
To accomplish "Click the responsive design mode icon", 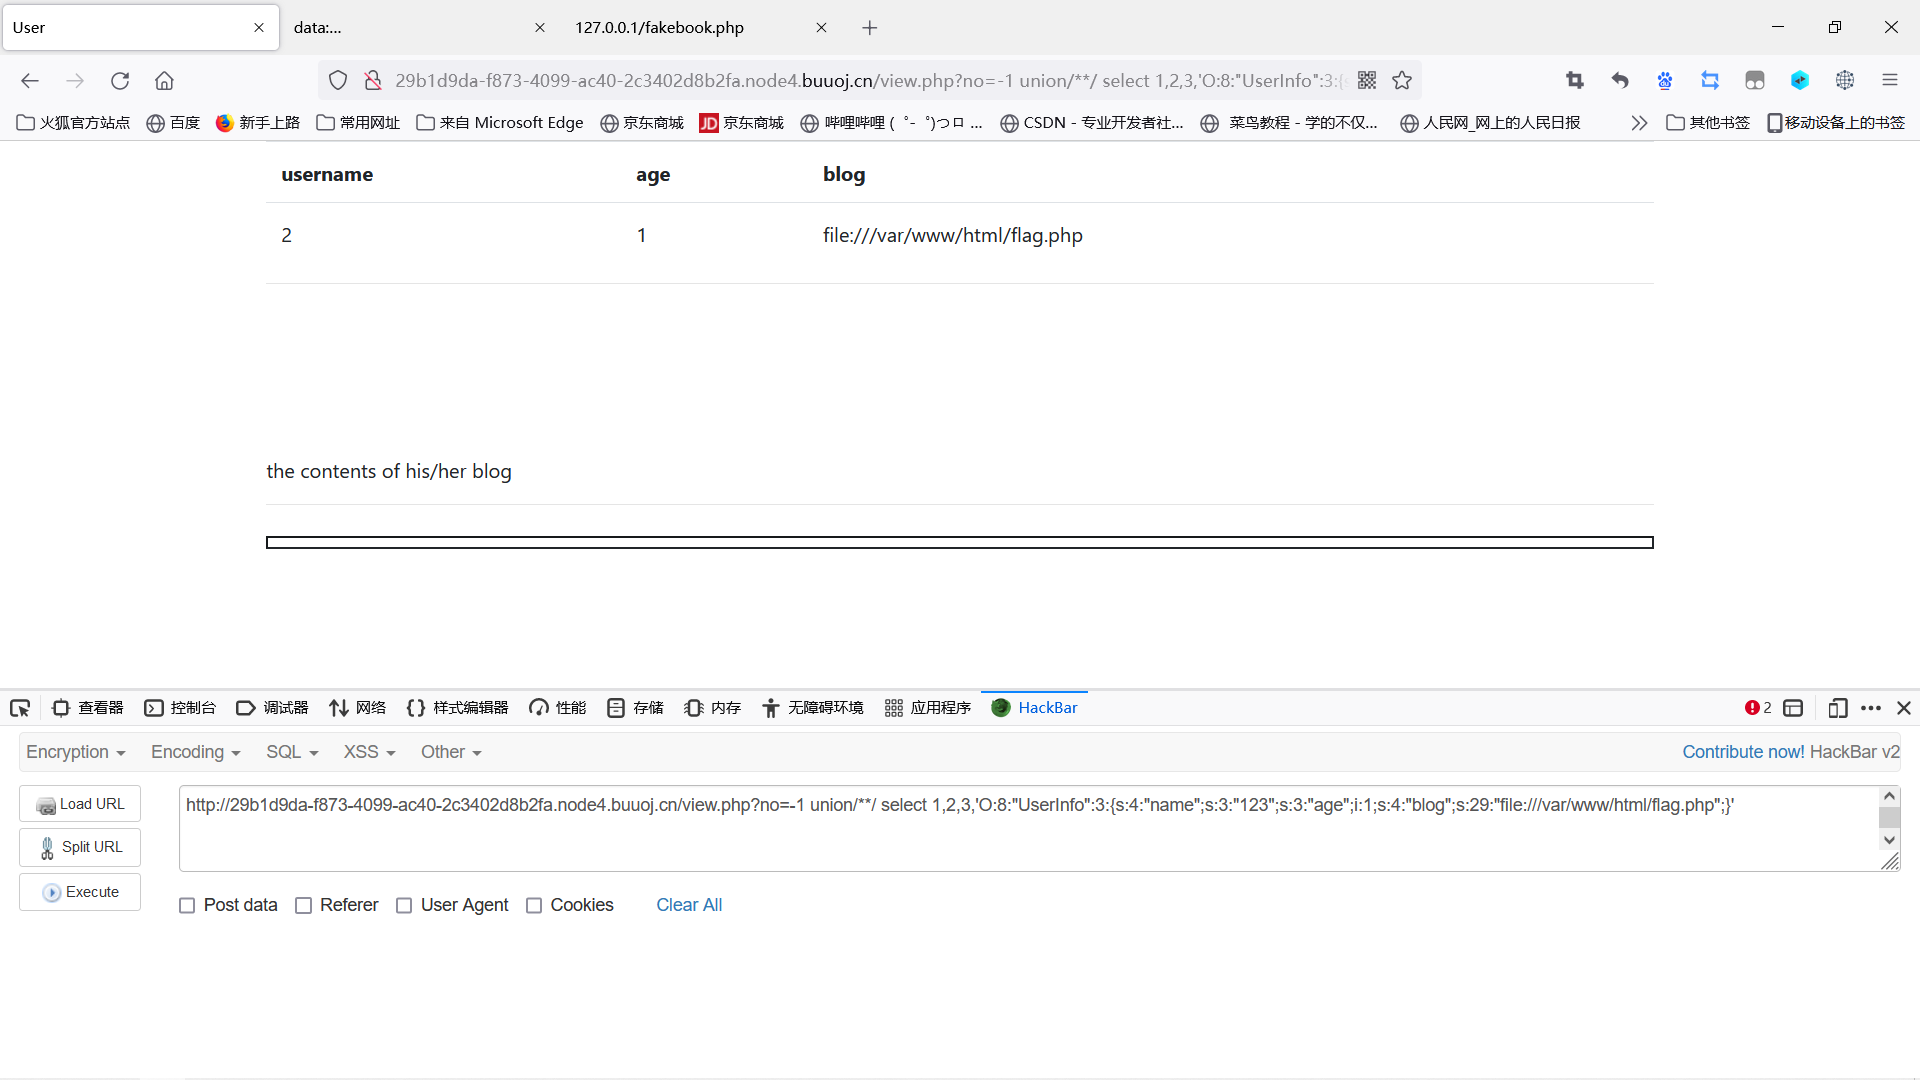I will (x=1837, y=708).
